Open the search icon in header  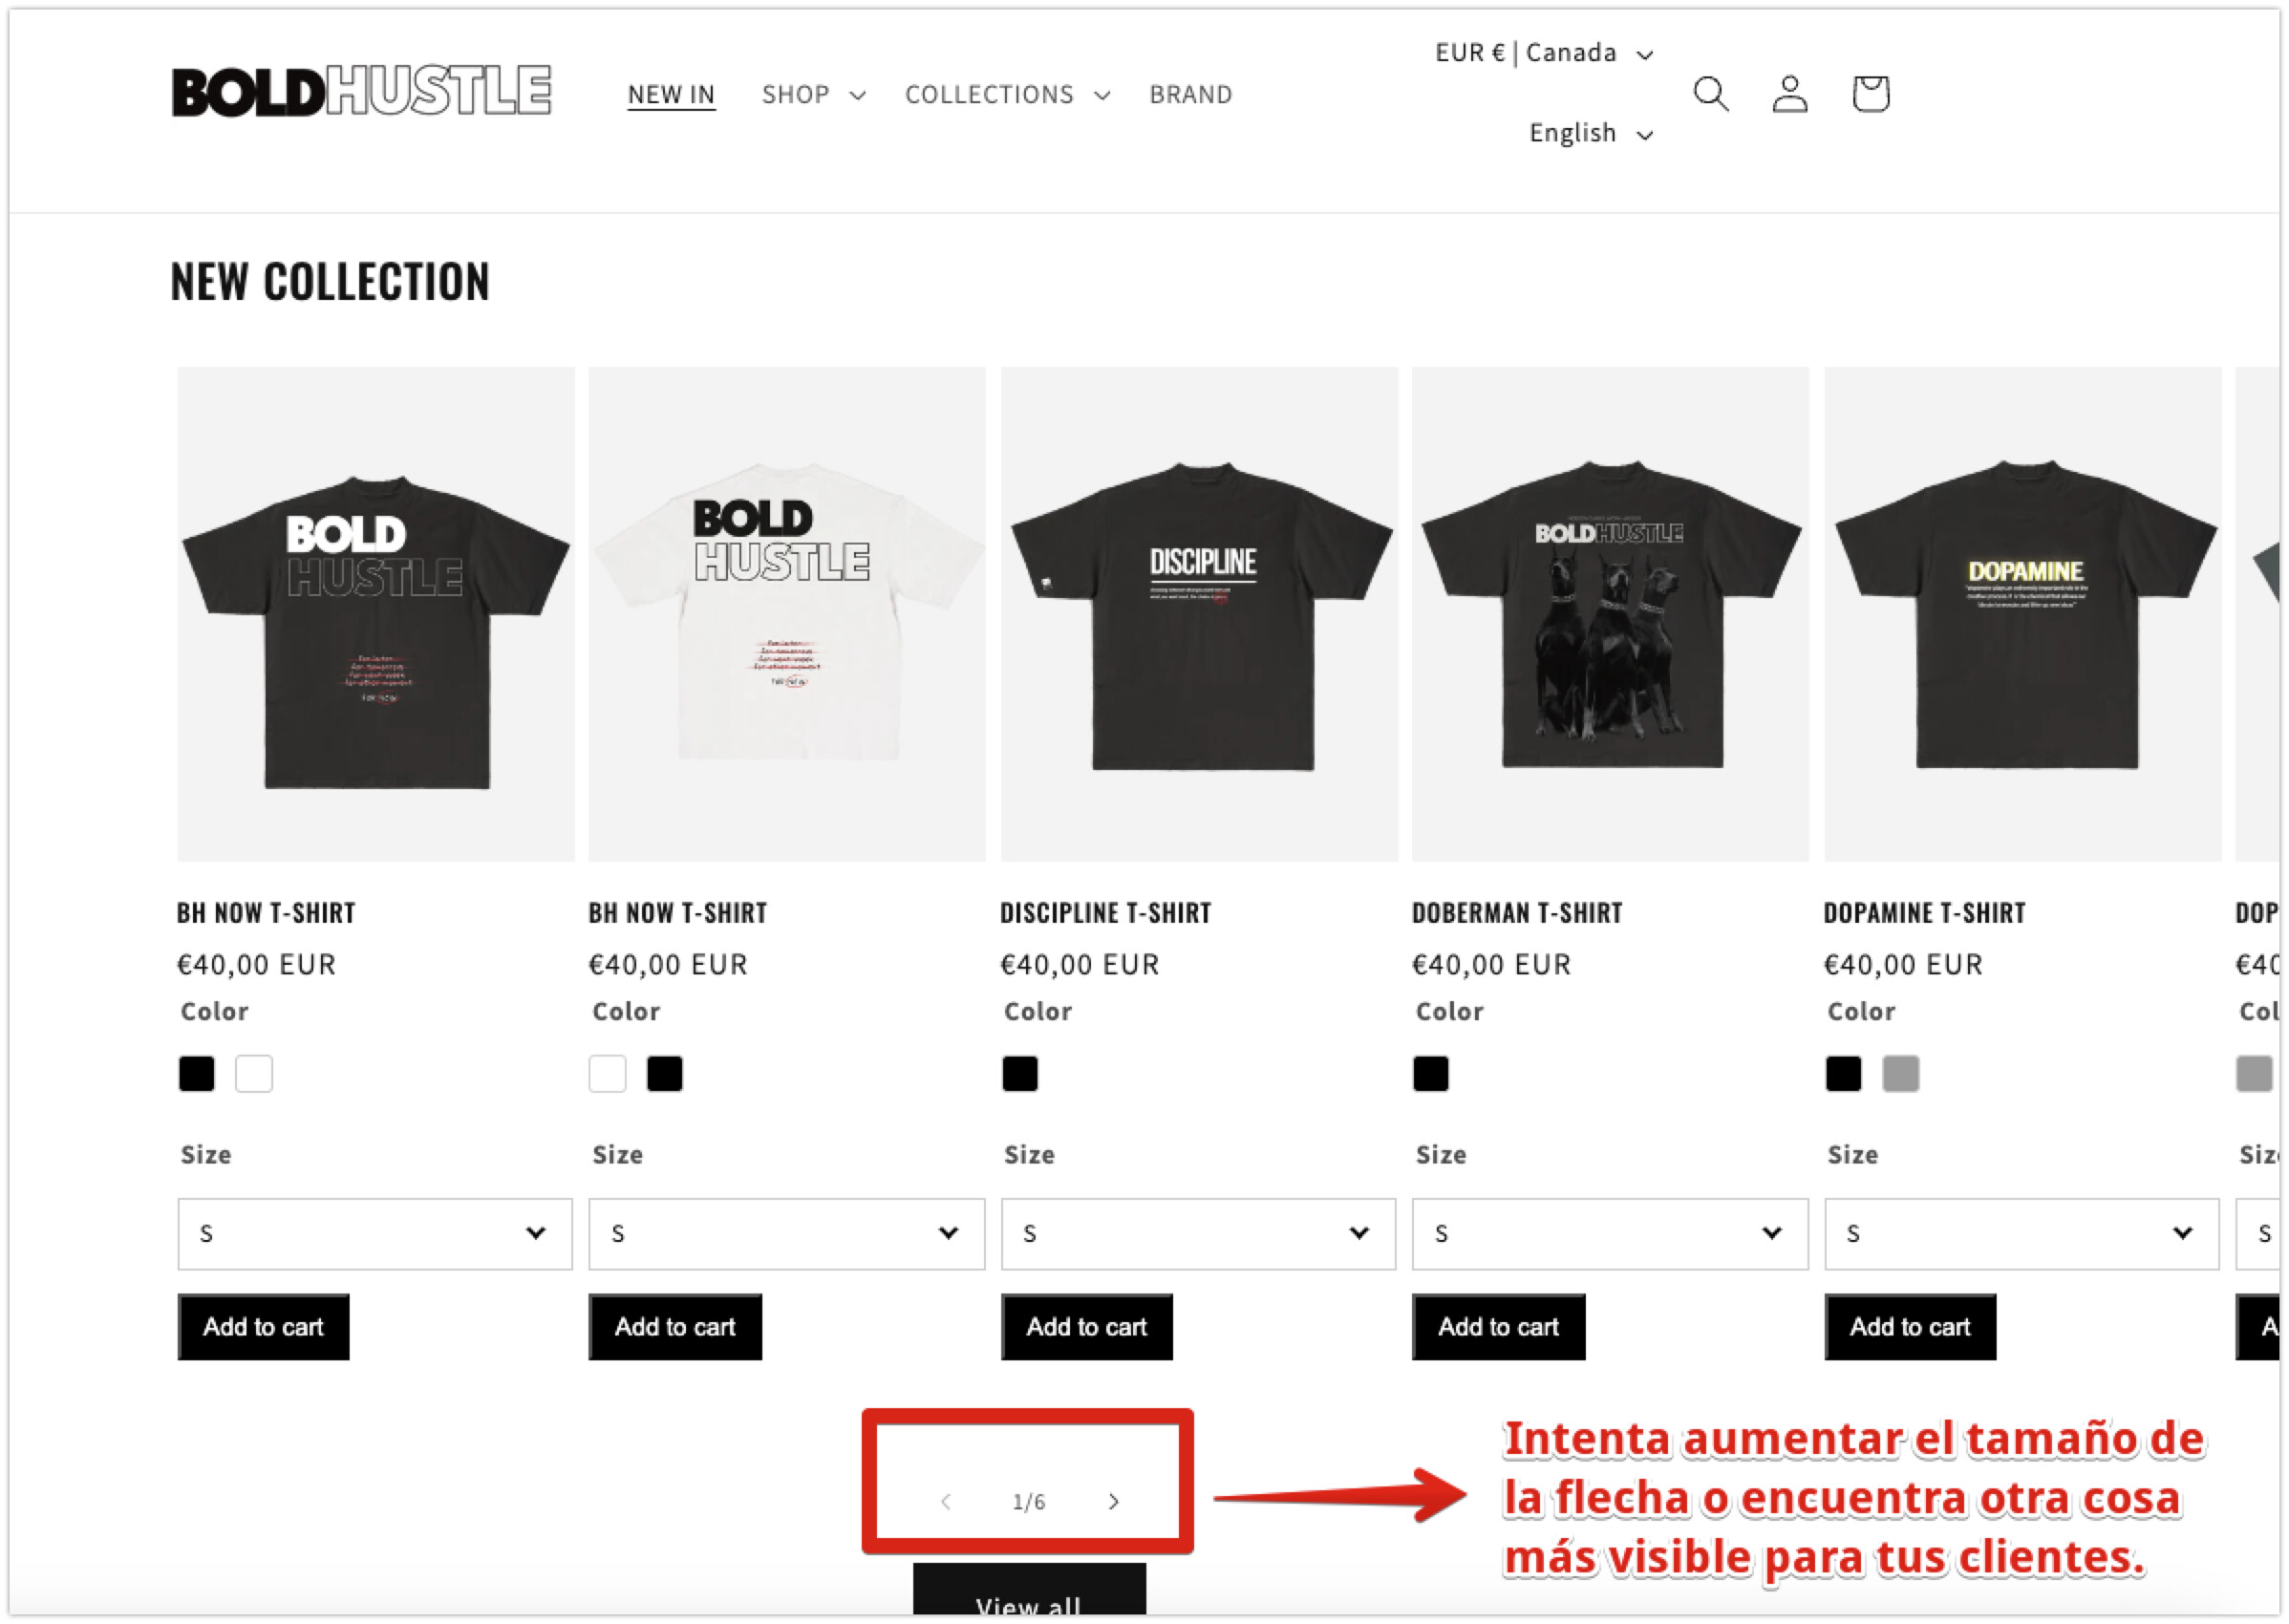point(1710,94)
